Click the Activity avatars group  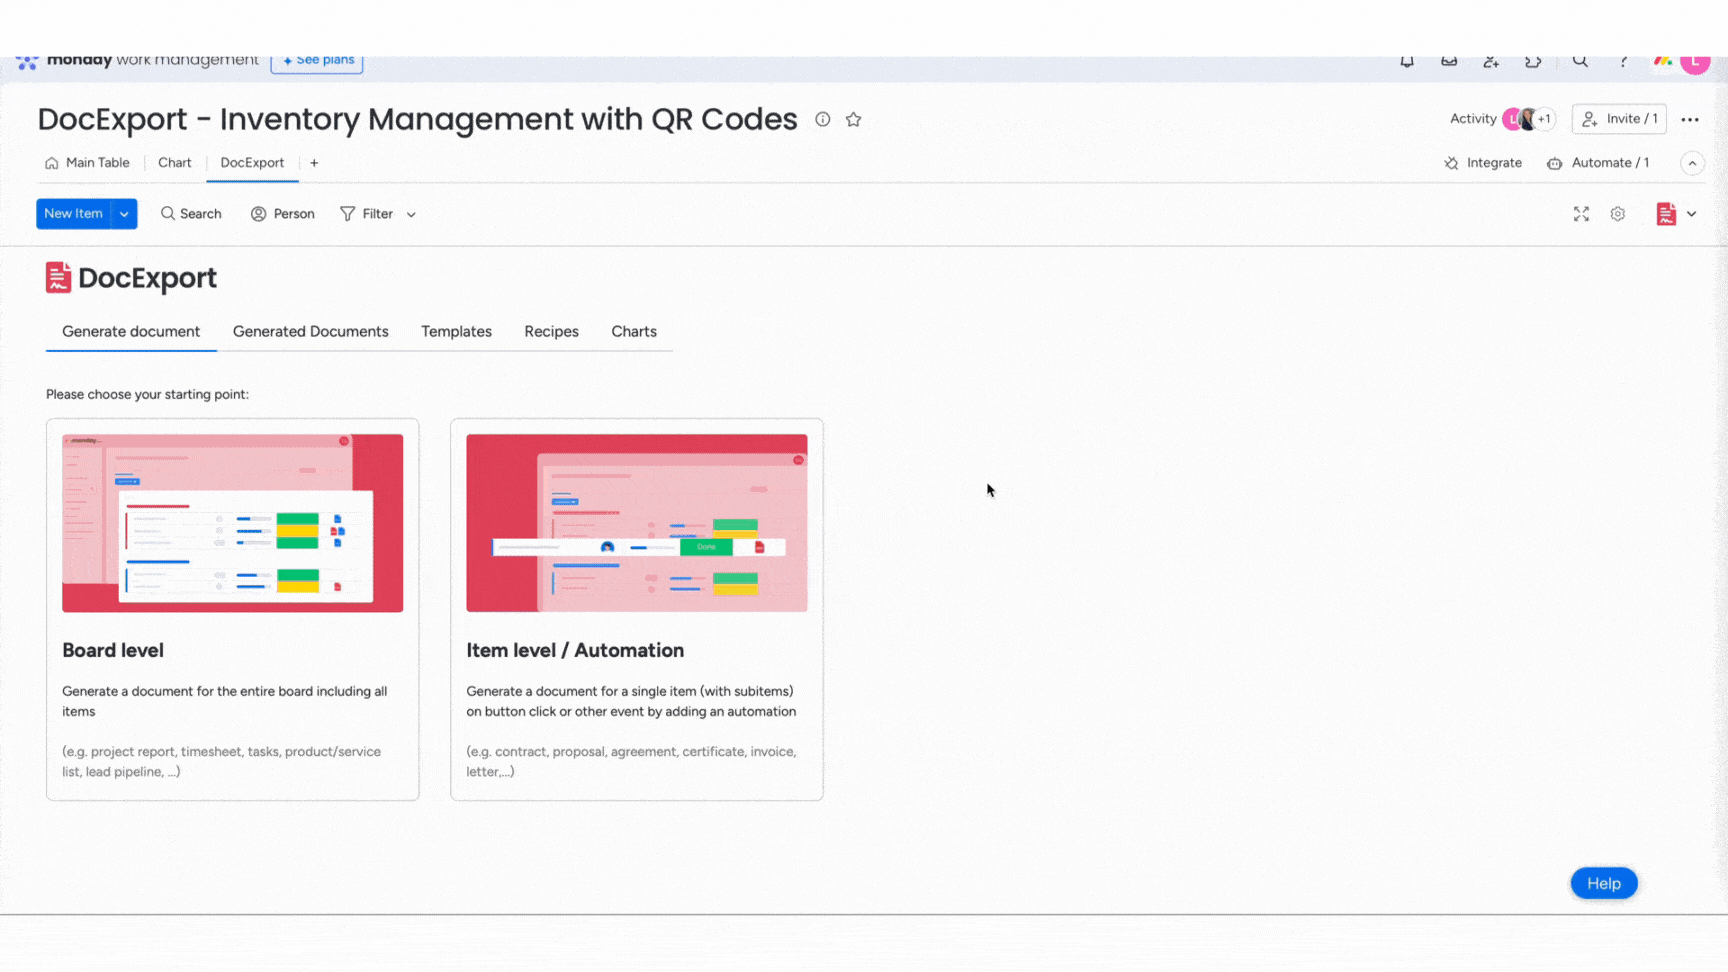(x=1528, y=119)
